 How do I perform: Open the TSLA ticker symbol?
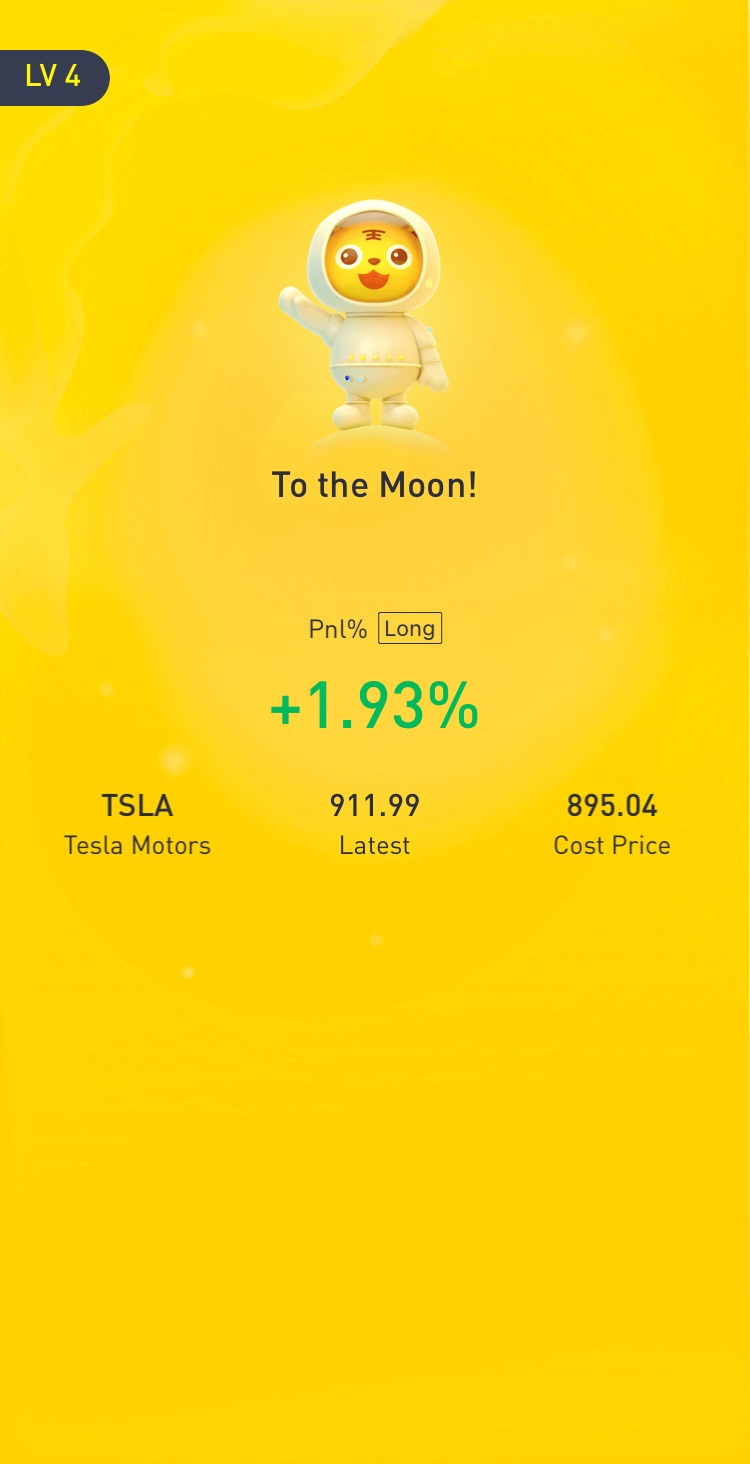click(137, 805)
